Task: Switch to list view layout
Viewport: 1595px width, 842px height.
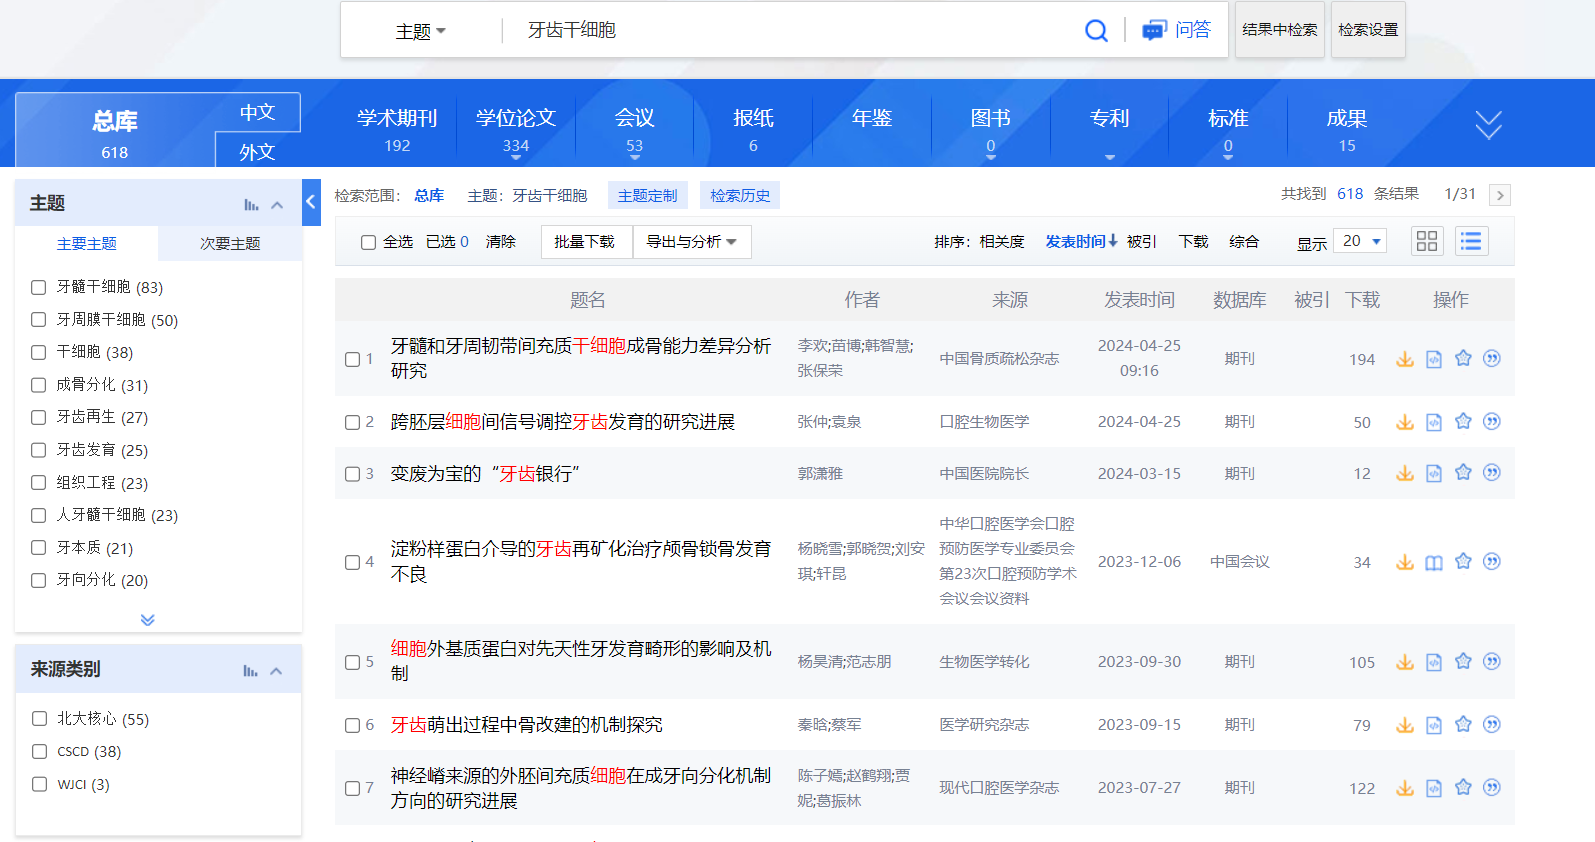Action: point(1471,241)
